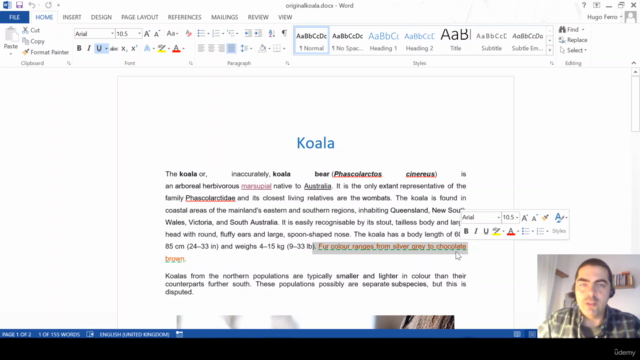Screen dimensions: 640x360
Task: Open the FILE tab
Action: click(x=14, y=17)
